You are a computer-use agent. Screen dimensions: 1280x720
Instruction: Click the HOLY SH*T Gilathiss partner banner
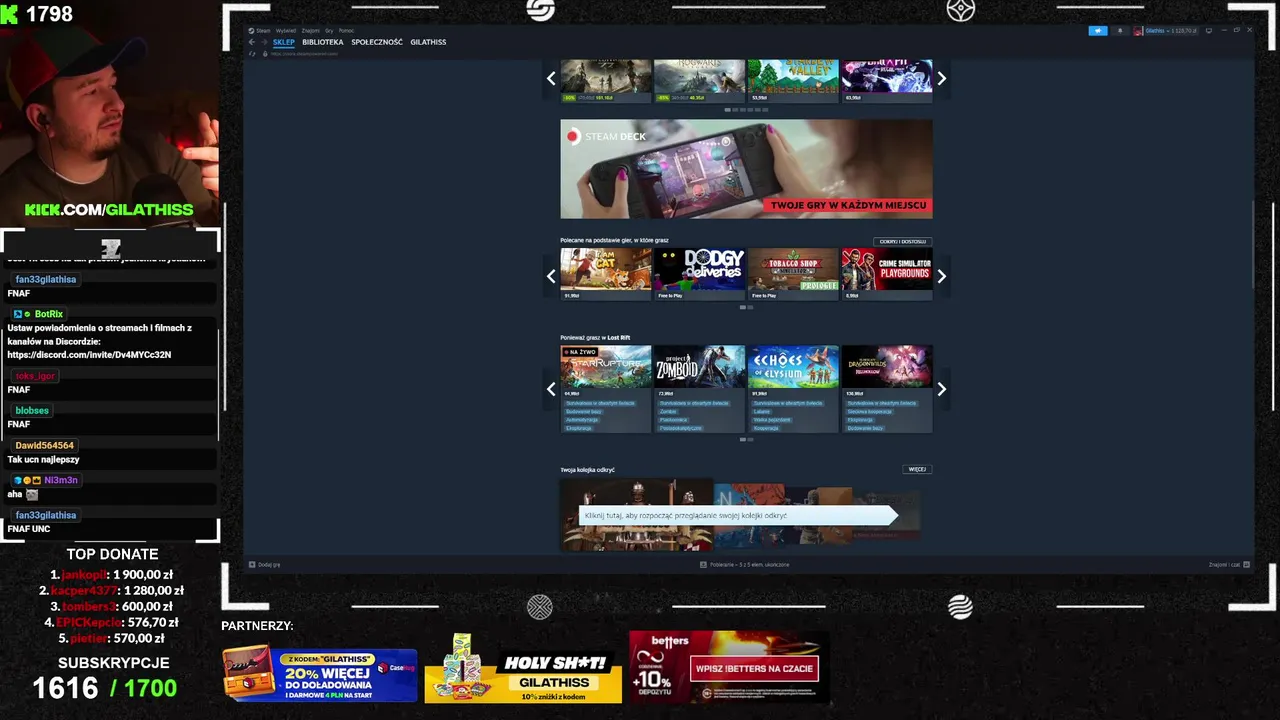point(523,669)
